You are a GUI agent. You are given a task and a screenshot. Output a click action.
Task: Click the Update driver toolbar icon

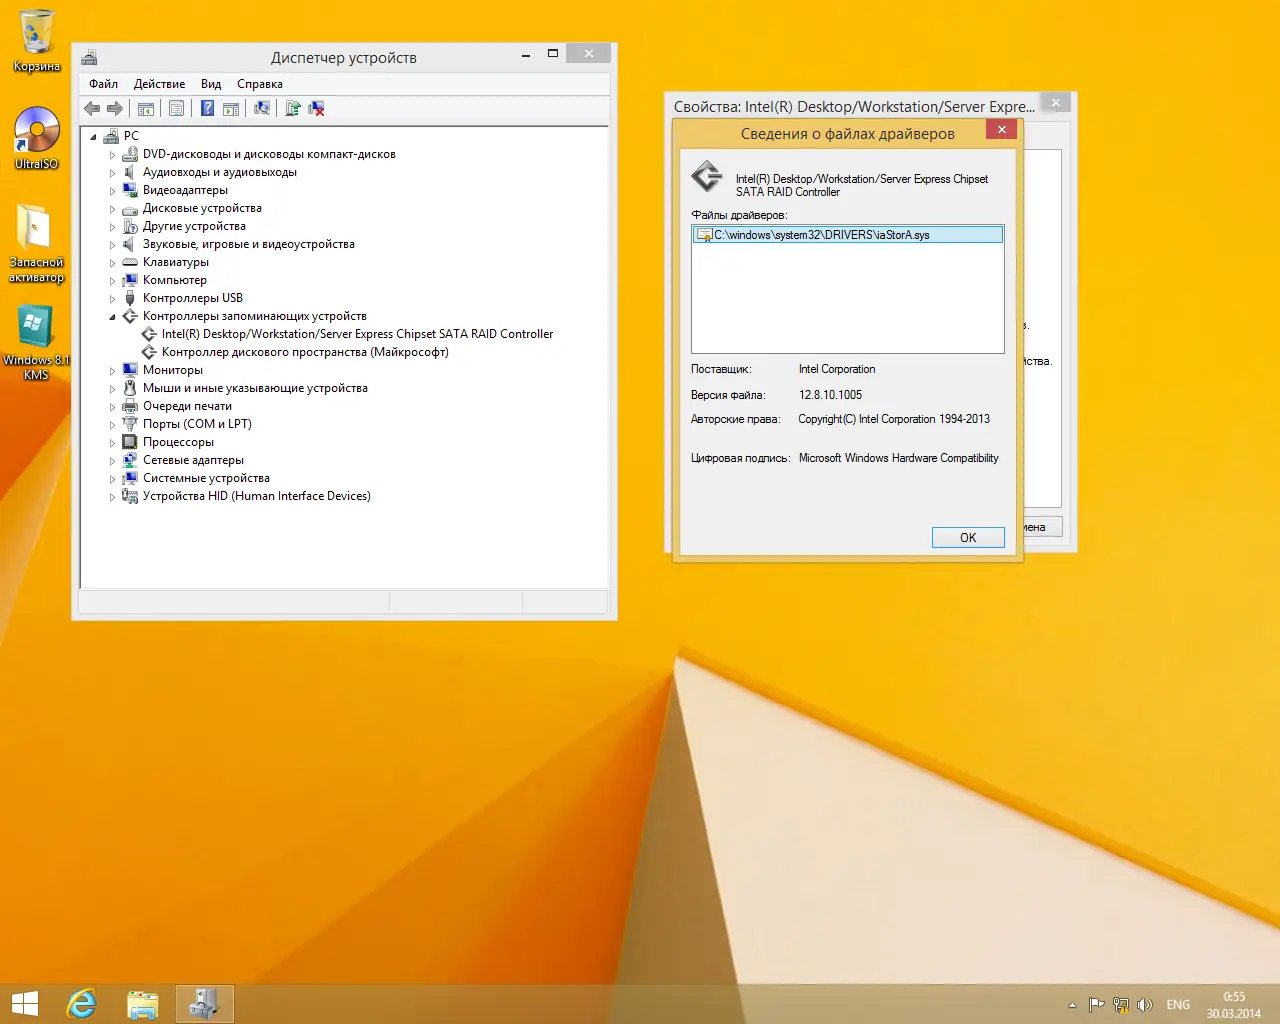tap(293, 108)
